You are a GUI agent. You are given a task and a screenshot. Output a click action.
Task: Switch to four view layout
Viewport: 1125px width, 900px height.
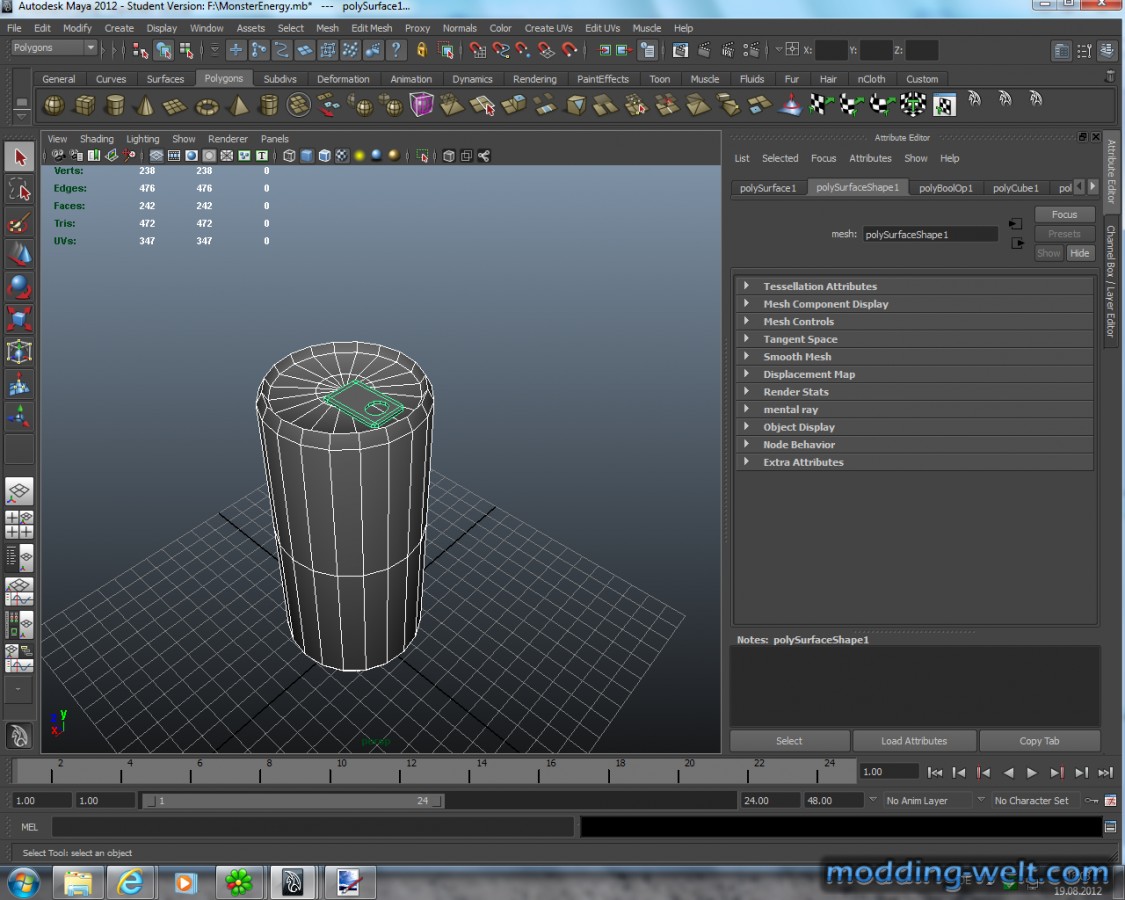[19, 525]
